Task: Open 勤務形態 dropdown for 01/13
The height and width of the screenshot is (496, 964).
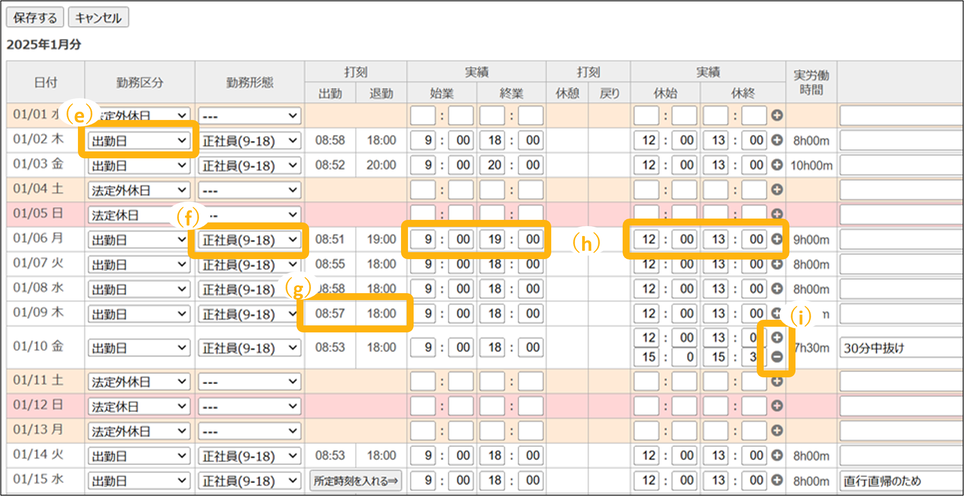Action: click(250, 431)
